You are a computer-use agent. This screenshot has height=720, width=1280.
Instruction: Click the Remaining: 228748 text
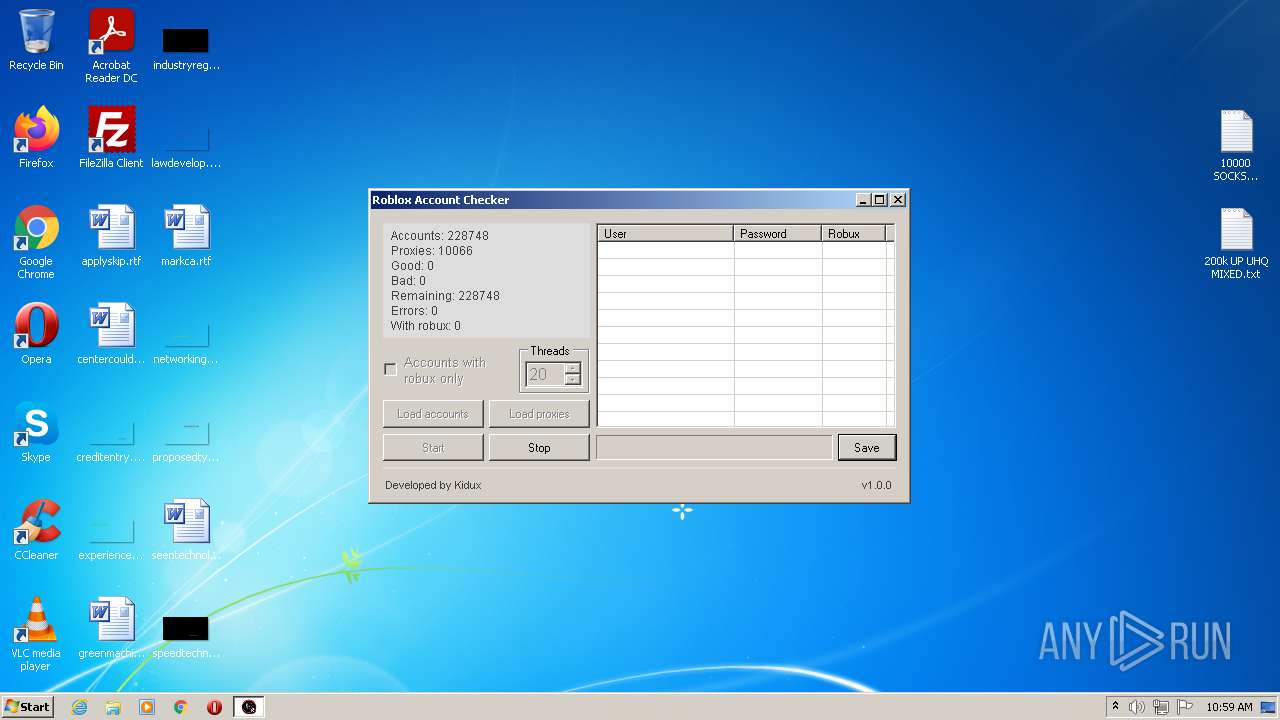445,296
